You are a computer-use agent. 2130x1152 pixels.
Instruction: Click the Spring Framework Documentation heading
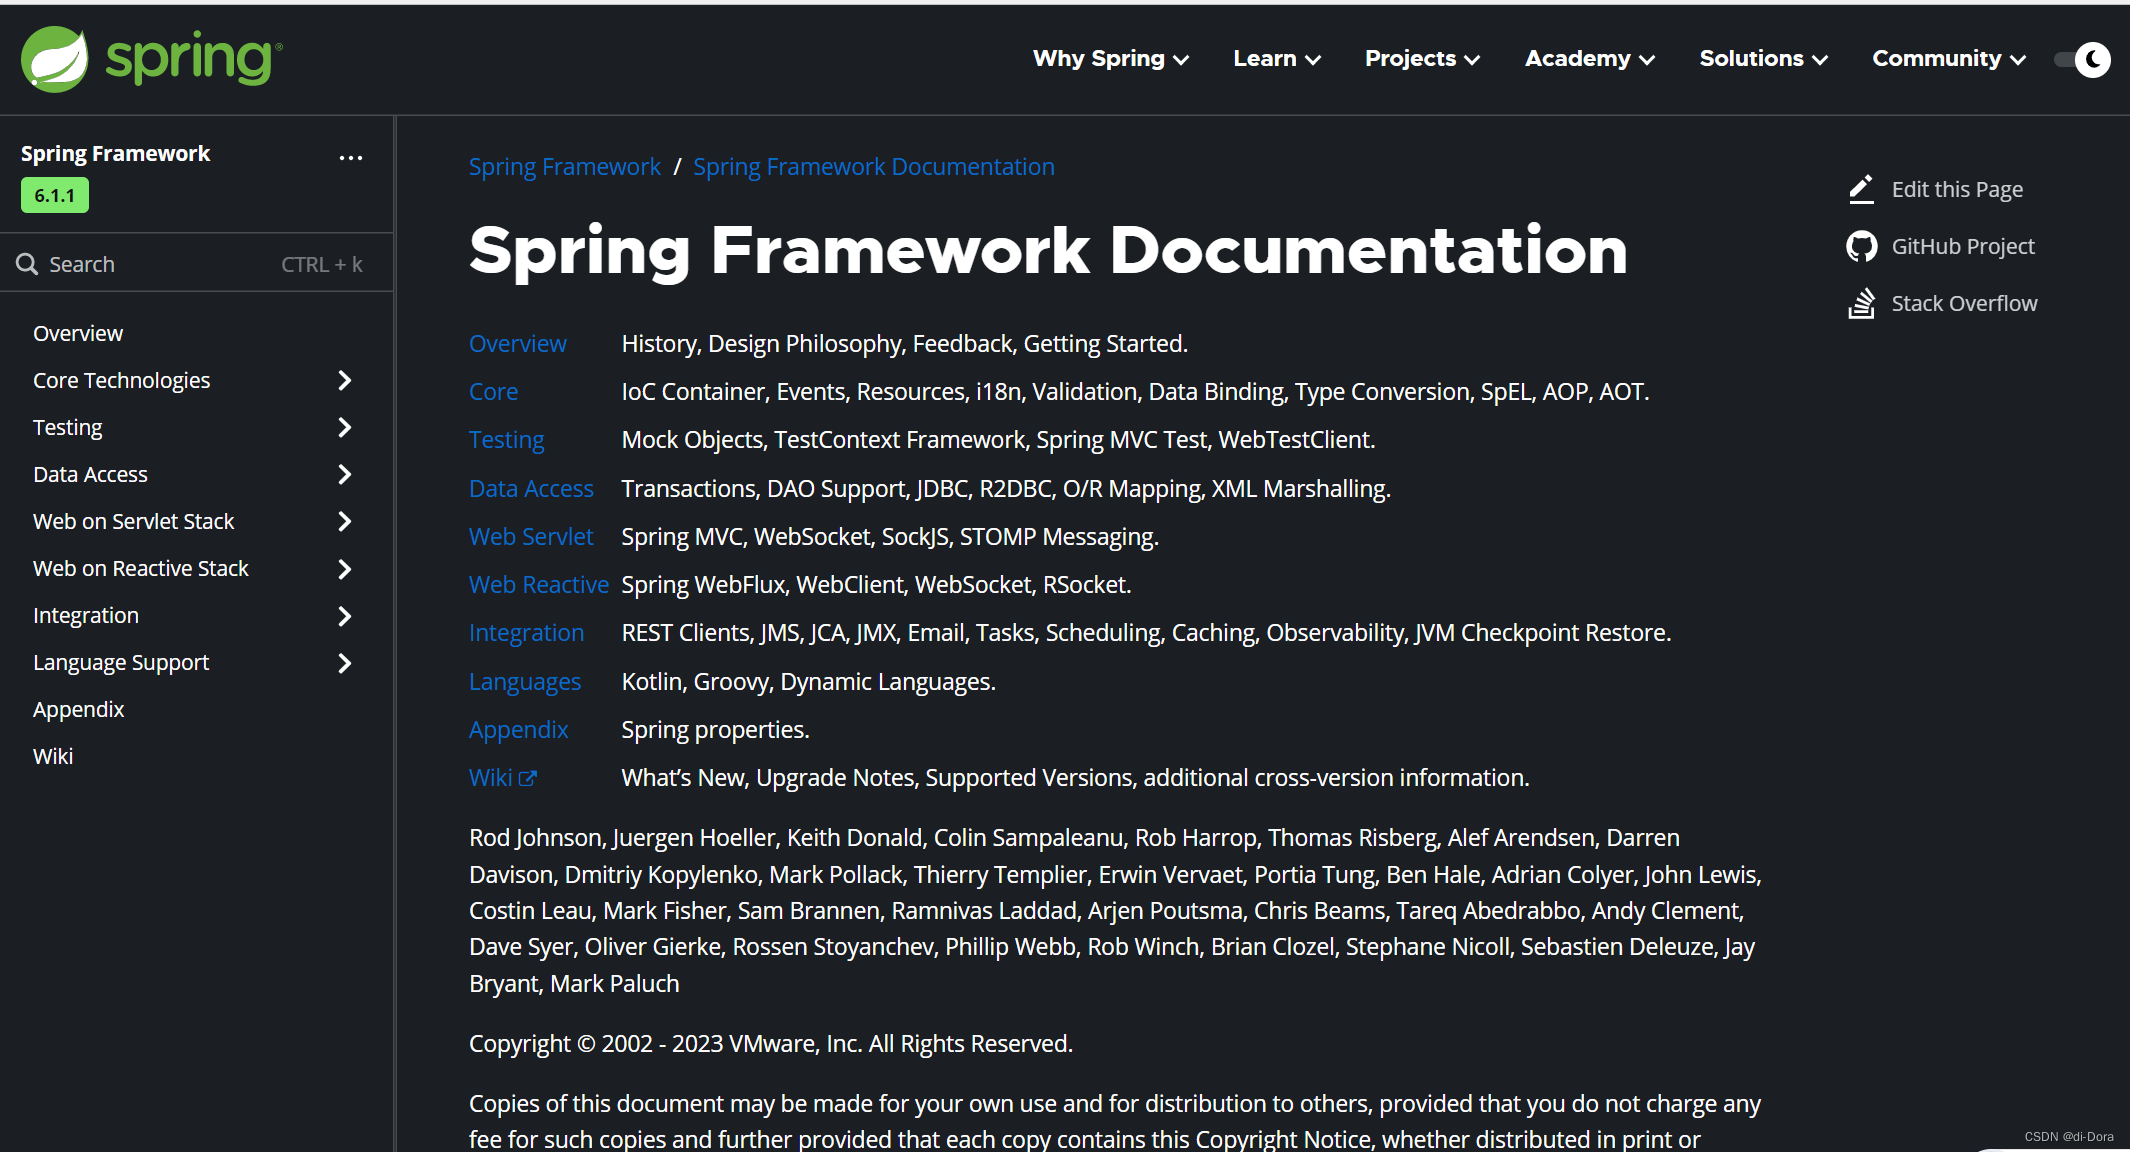[x=1048, y=250]
